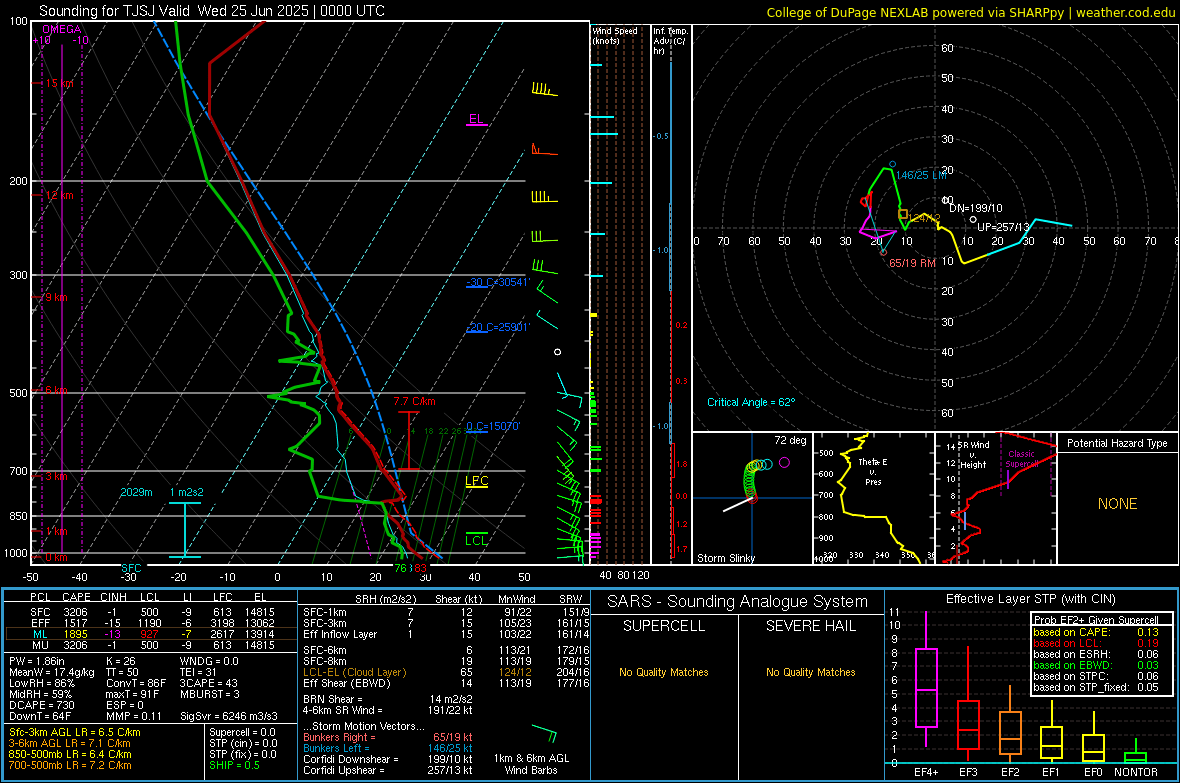1180x783 pixels.
Task: Click the 'STP (cin) = 0.0' value
Action: click(x=242, y=743)
